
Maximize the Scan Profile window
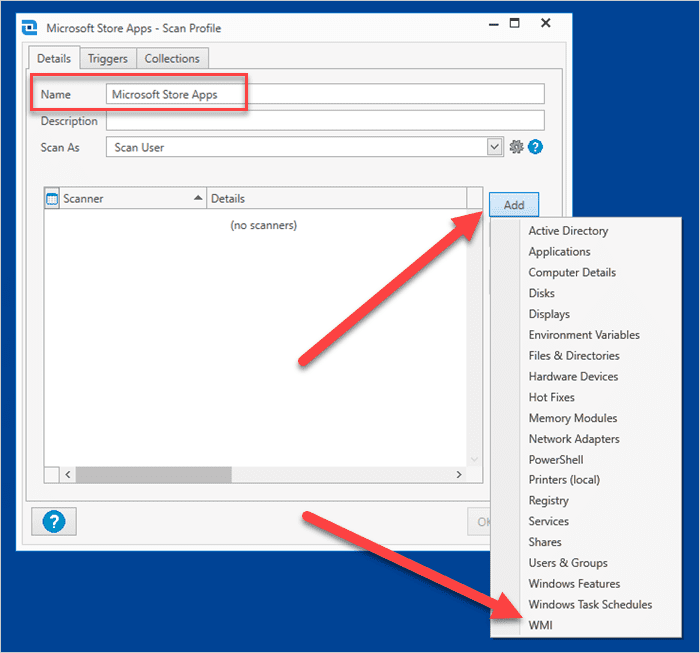[515, 23]
